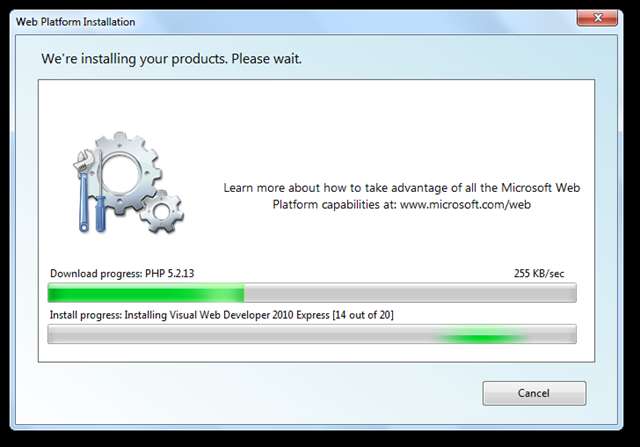
Task: Click the green marquee glow in install bar
Action: [x=481, y=337]
